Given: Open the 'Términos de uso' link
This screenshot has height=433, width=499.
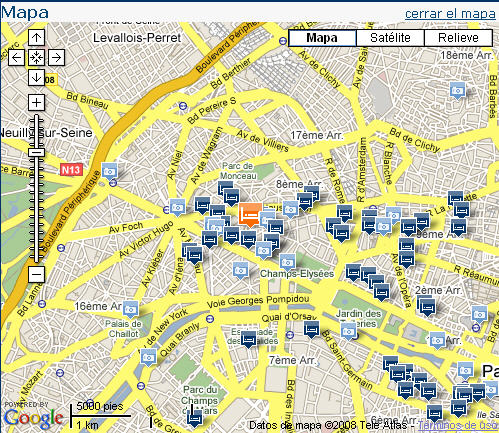Looking at the screenshot, I should click(458, 425).
